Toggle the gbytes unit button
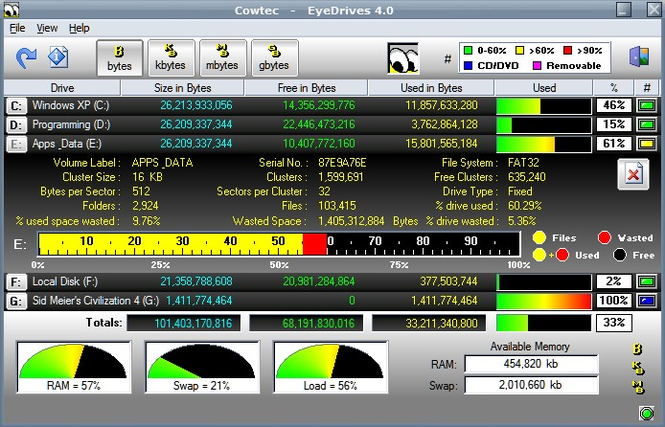 pos(275,57)
